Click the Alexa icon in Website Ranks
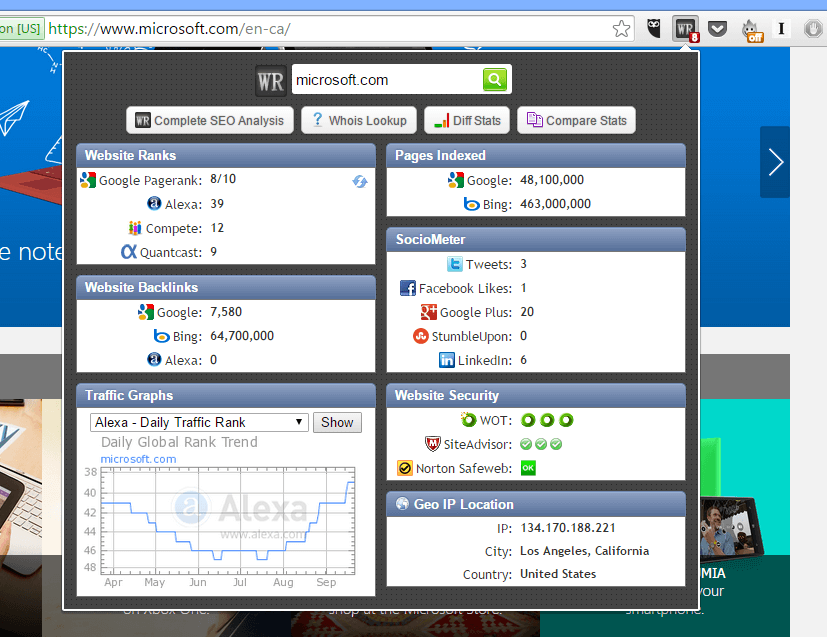The width and height of the screenshot is (827, 637). (x=154, y=204)
